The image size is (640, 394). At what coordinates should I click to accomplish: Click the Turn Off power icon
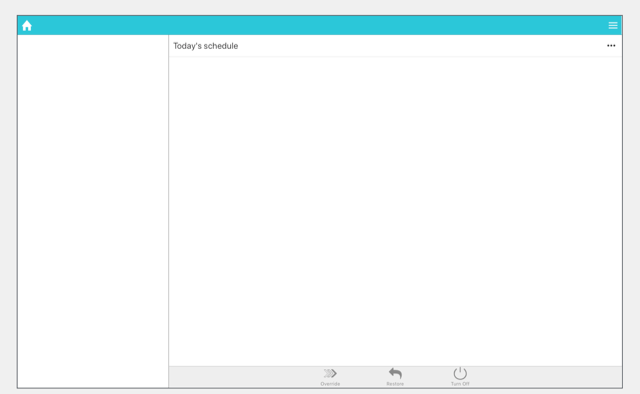(x=460, y=373)
